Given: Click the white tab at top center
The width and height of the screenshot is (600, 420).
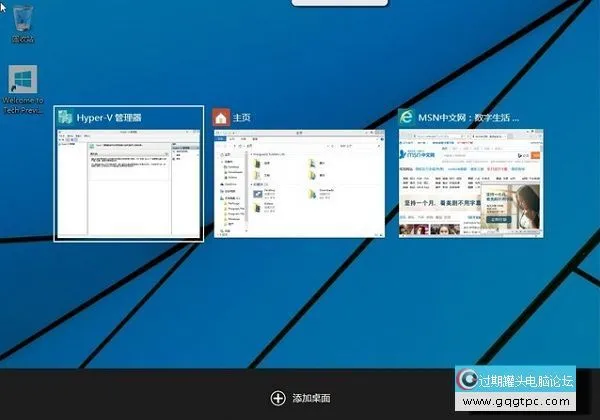Looking at the screenshot, I should point(338,3).
